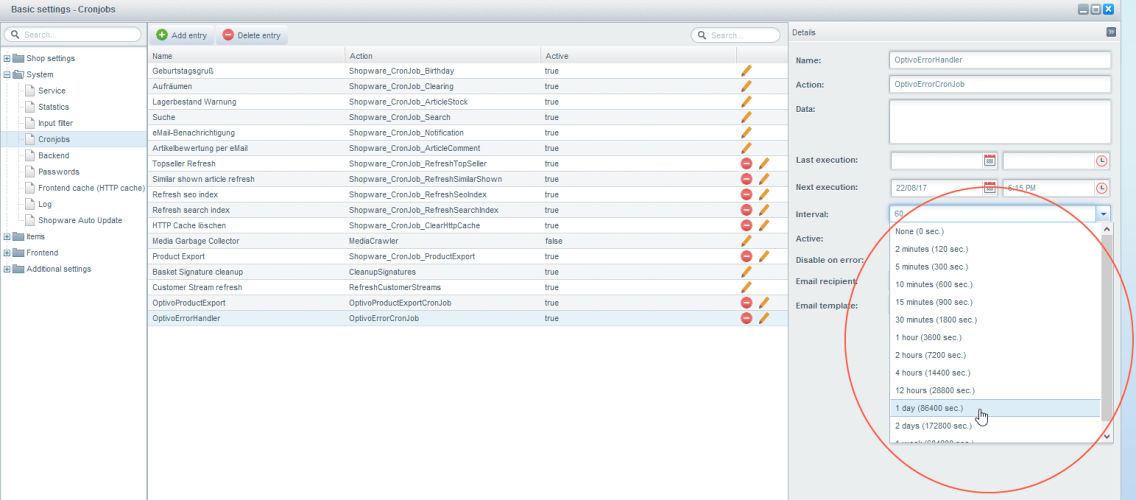Click the Add entry button
Screen dimensions: 1136x500
point(182,35)
